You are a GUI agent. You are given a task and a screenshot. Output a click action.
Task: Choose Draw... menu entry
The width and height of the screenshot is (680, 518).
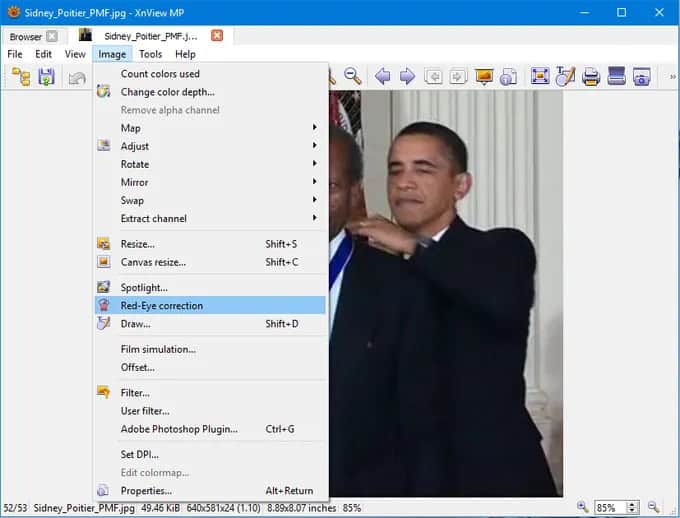(210, 324)
